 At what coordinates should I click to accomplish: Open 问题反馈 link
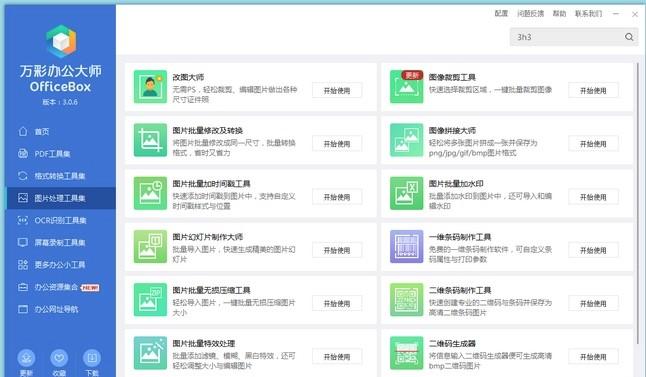[531, 14]
